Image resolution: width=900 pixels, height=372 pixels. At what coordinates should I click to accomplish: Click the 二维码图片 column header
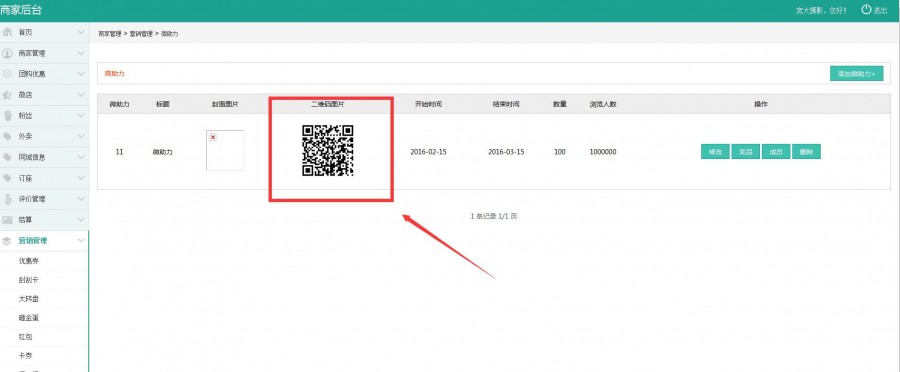pos(328,104)
